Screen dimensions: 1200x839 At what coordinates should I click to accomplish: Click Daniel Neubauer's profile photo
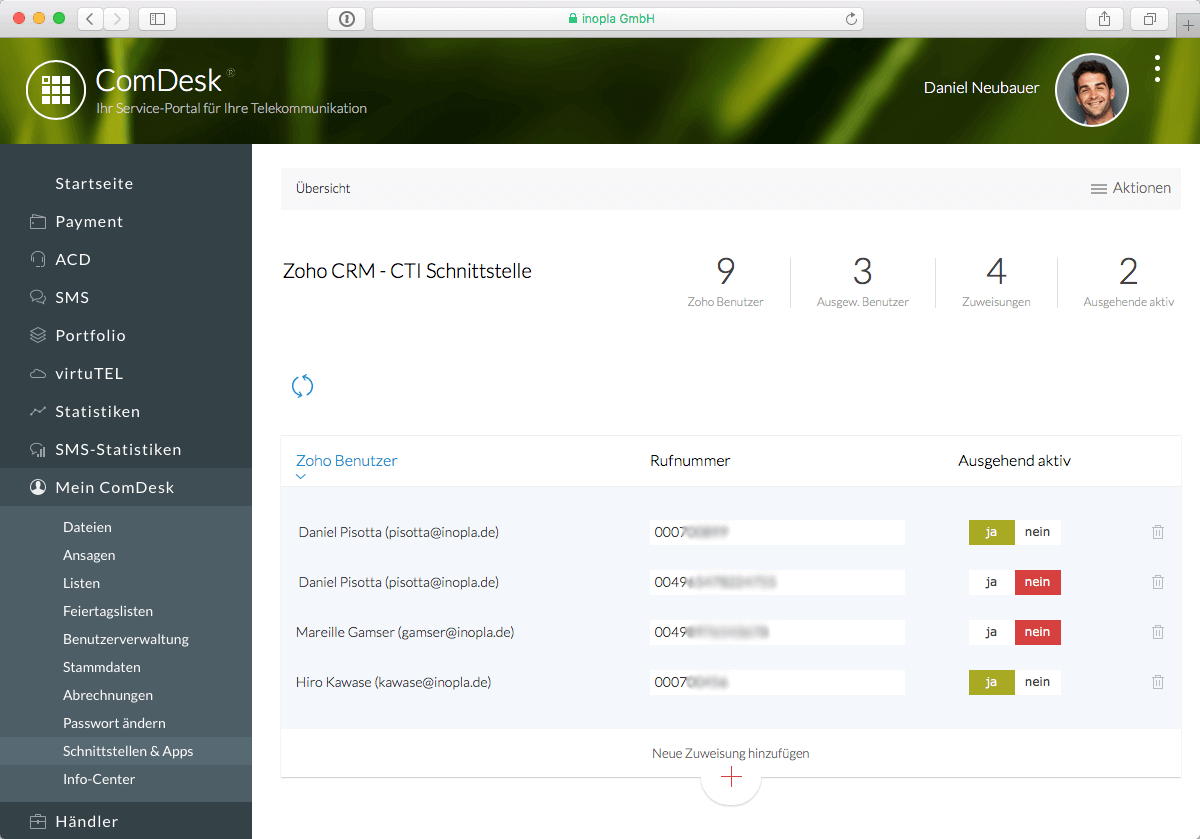click(1092, 90)
